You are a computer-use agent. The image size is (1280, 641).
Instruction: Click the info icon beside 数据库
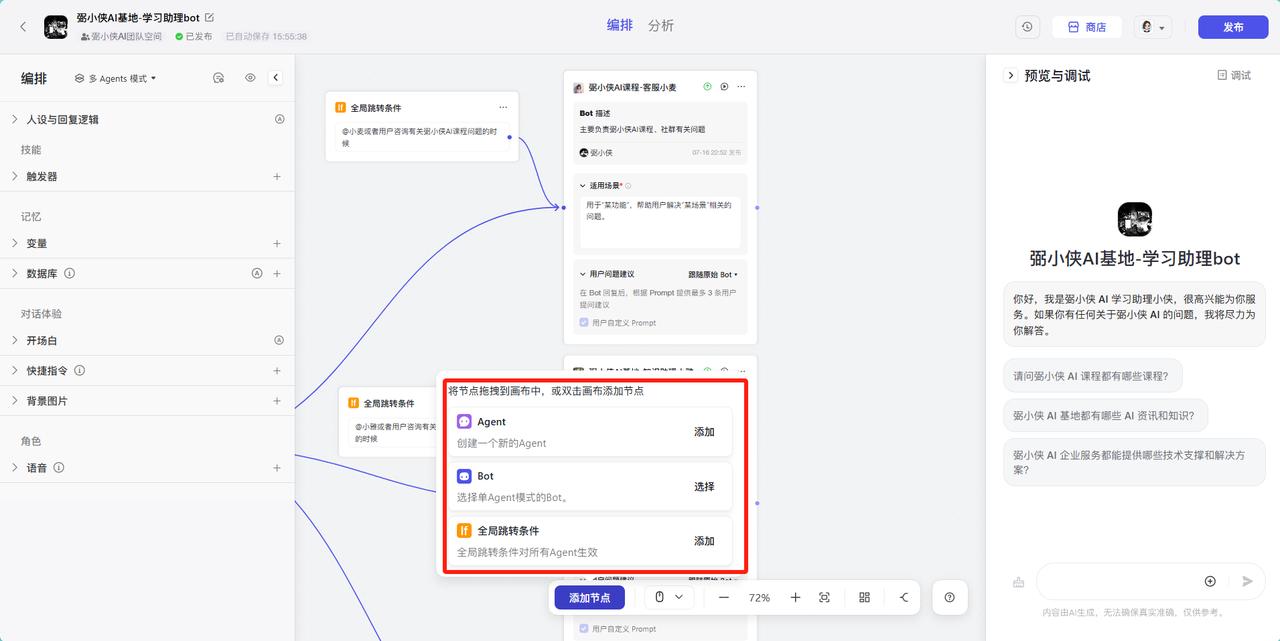coord(70,273)
